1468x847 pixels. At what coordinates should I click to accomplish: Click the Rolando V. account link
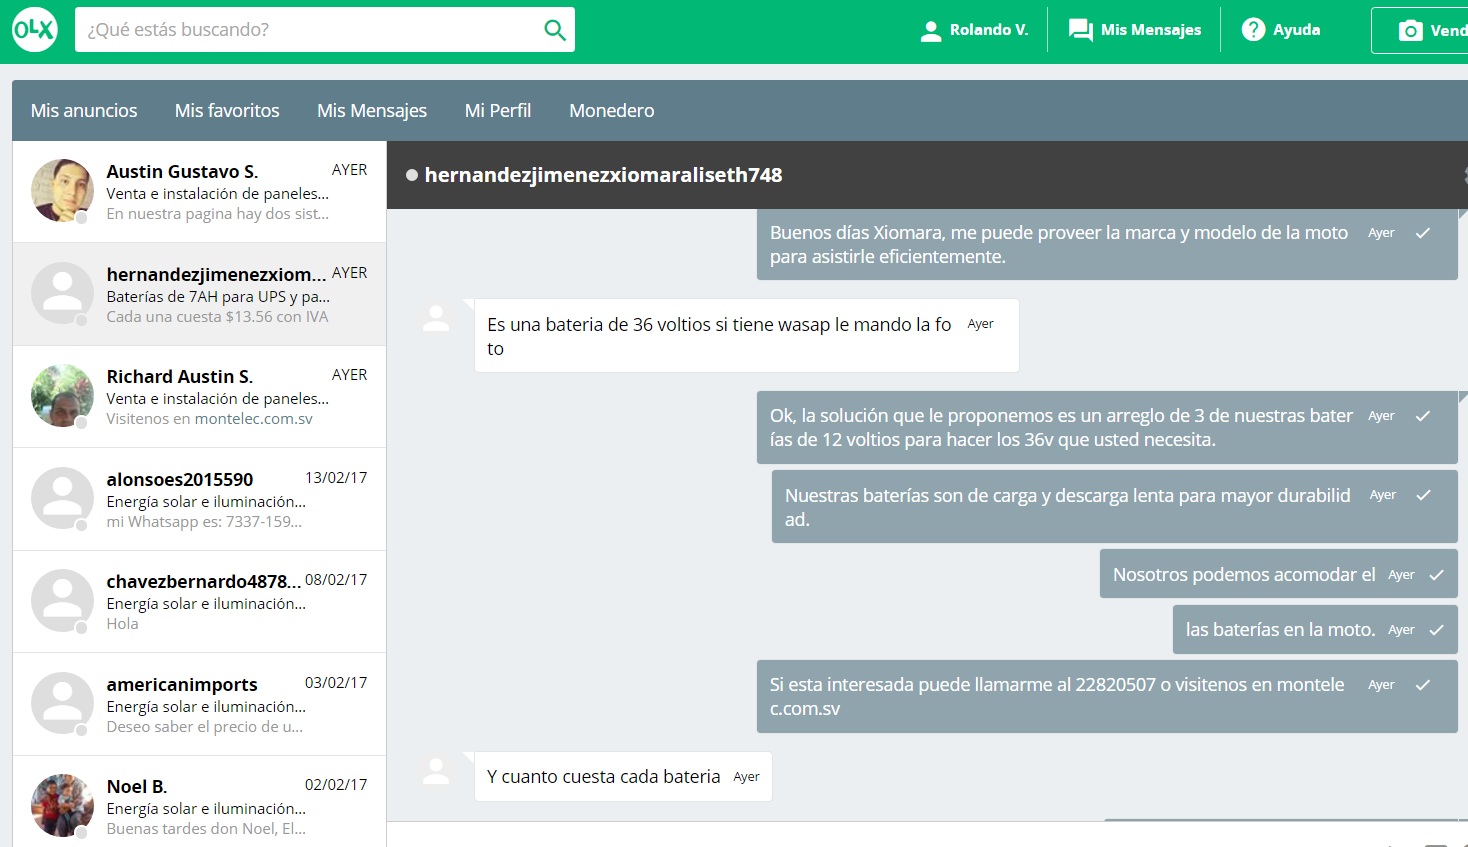[974, 30]
